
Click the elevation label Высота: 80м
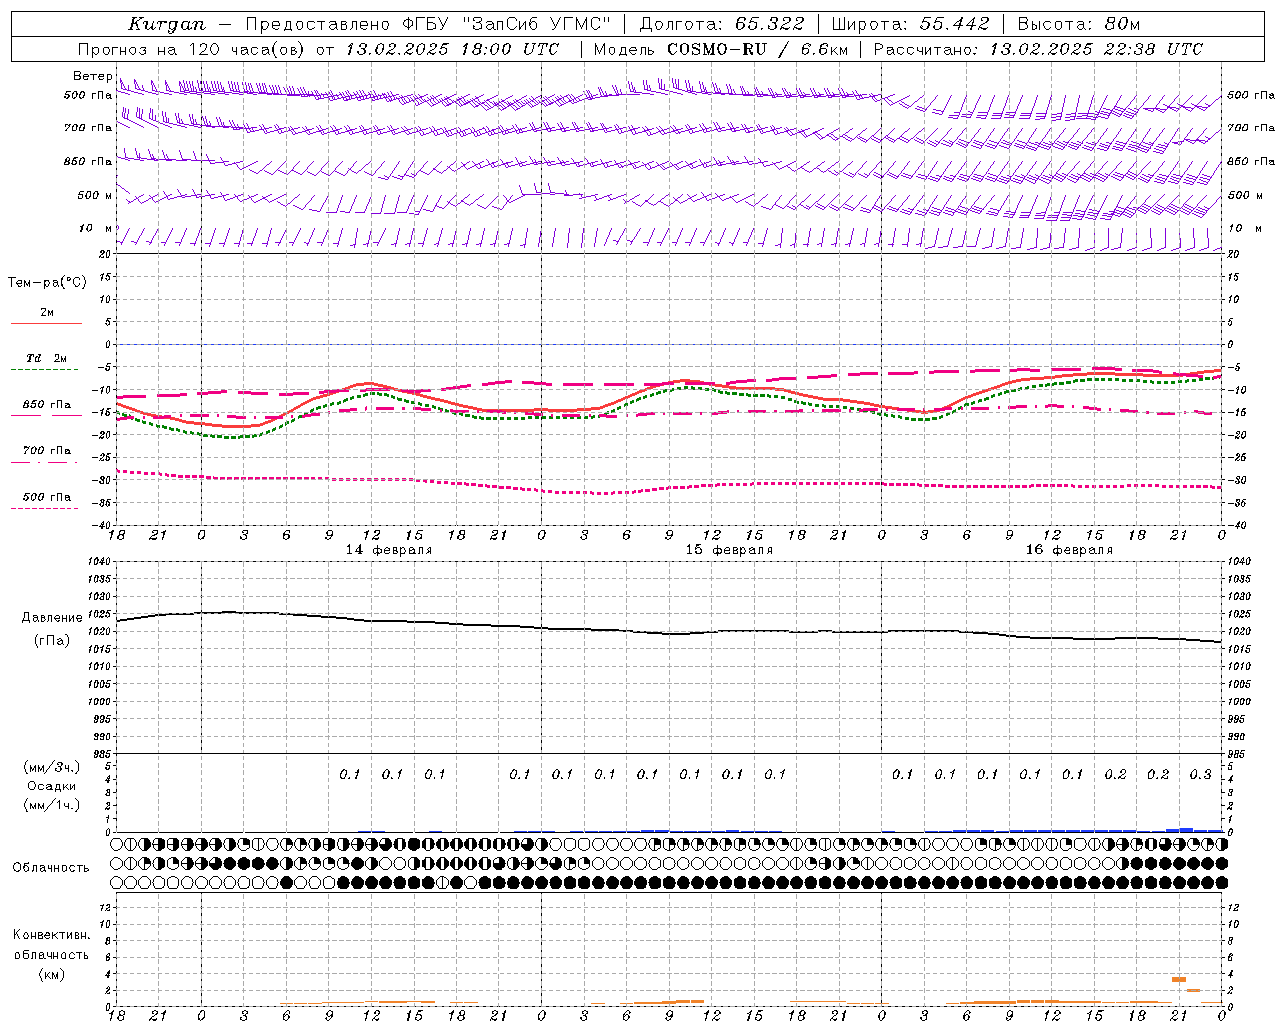1078,24
